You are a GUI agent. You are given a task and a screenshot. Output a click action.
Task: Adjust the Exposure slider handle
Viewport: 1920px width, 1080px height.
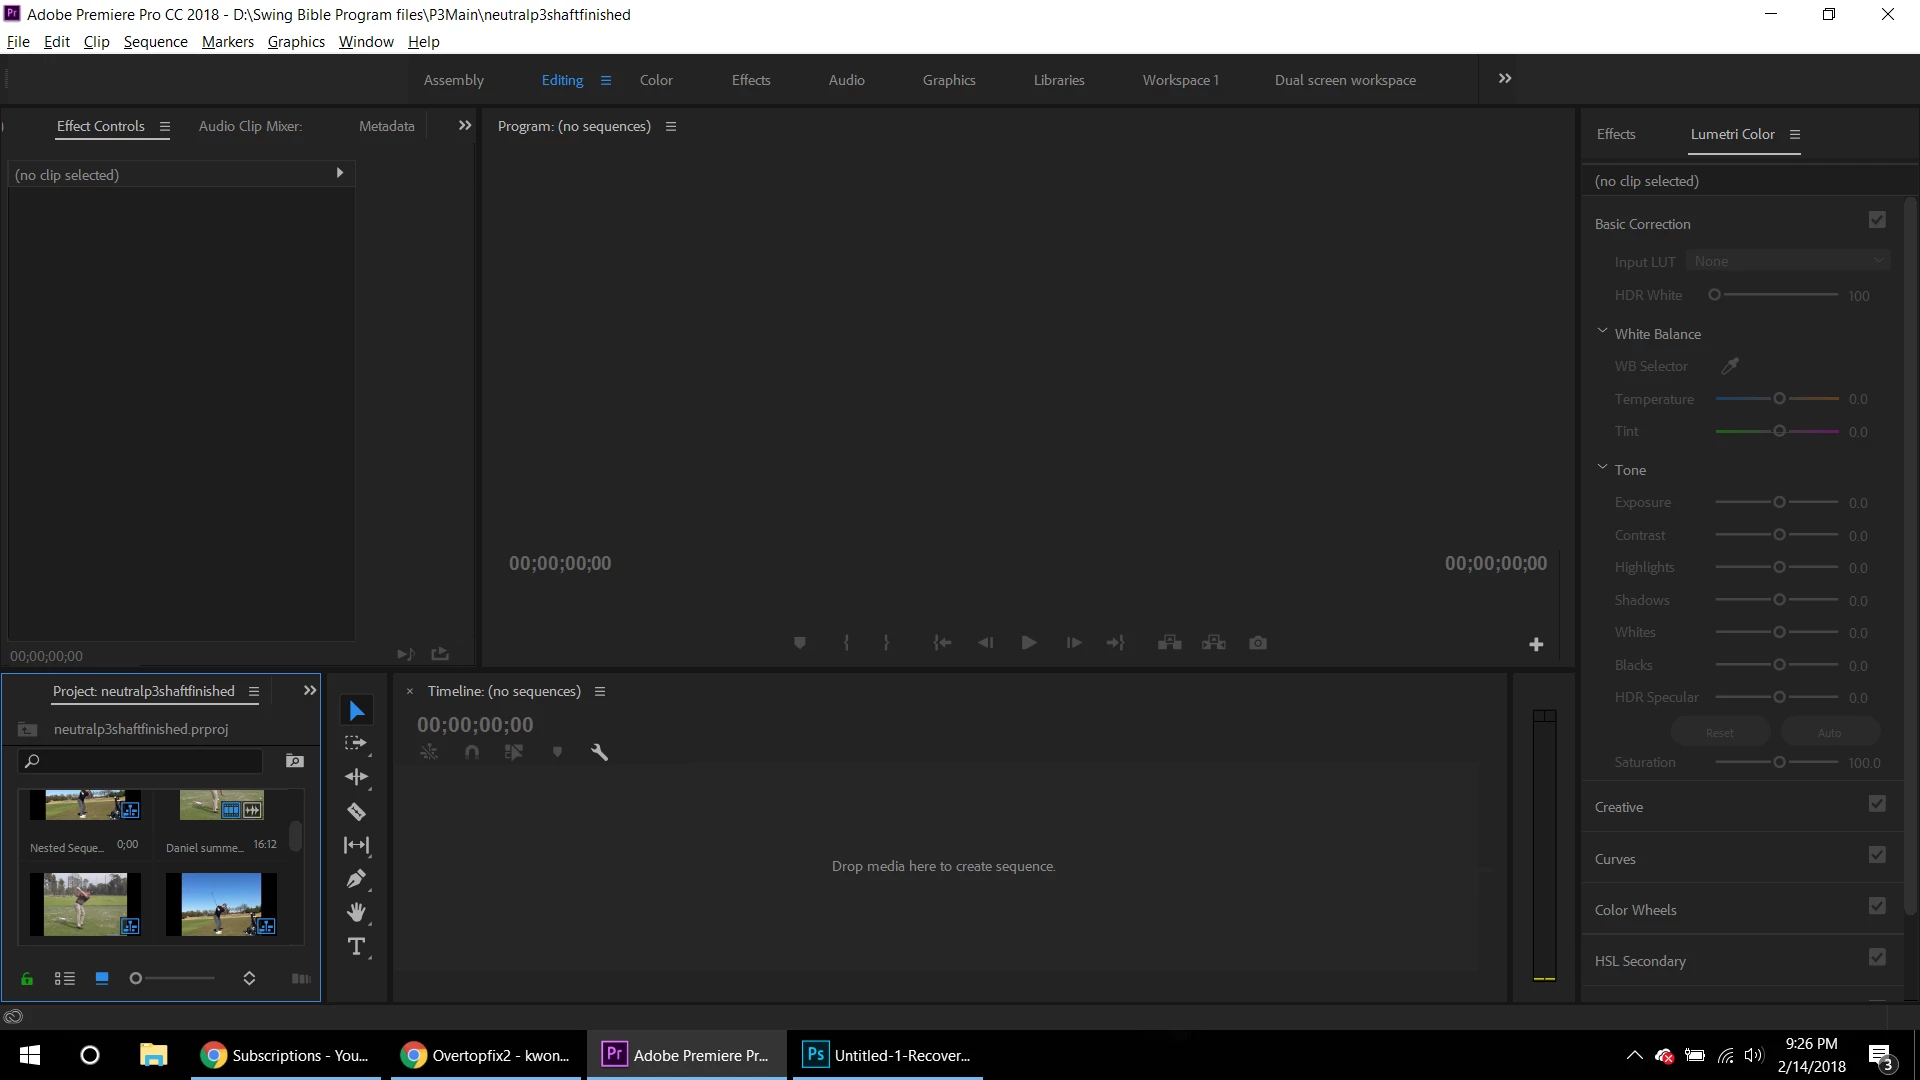coord(1779,502)
